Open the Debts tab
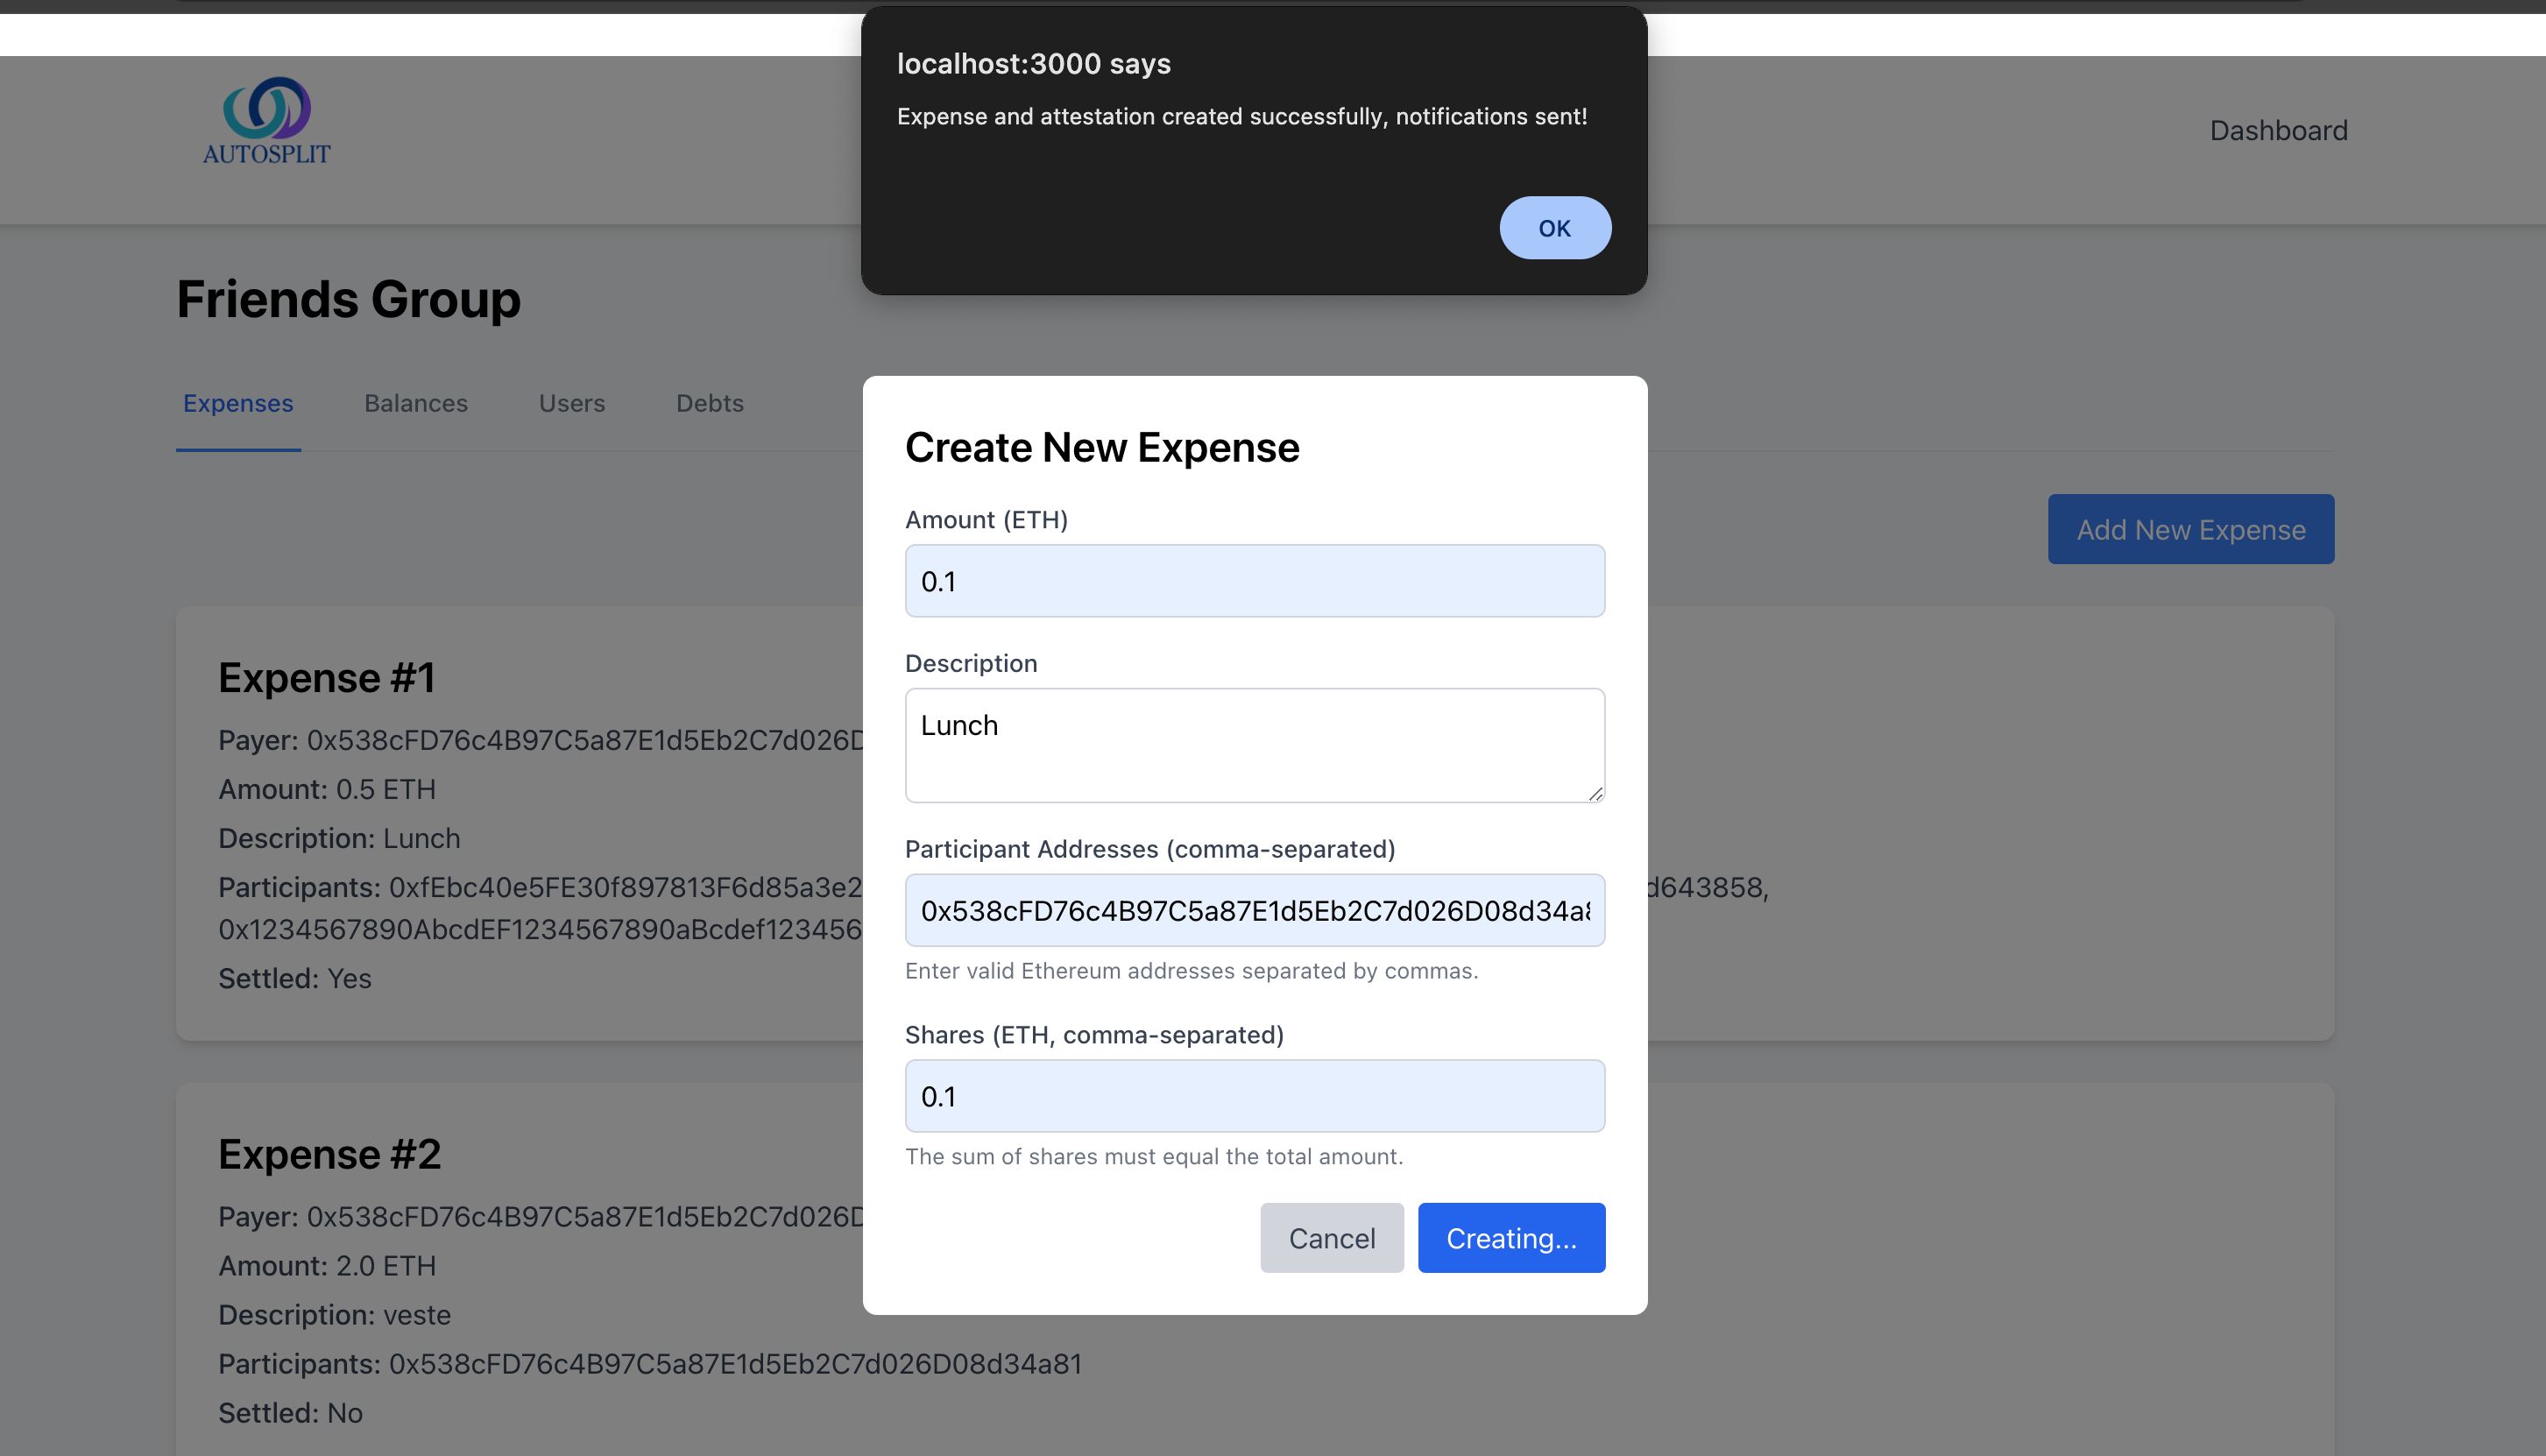Screen dimensions: 2546x1456 tap(710, 403)
